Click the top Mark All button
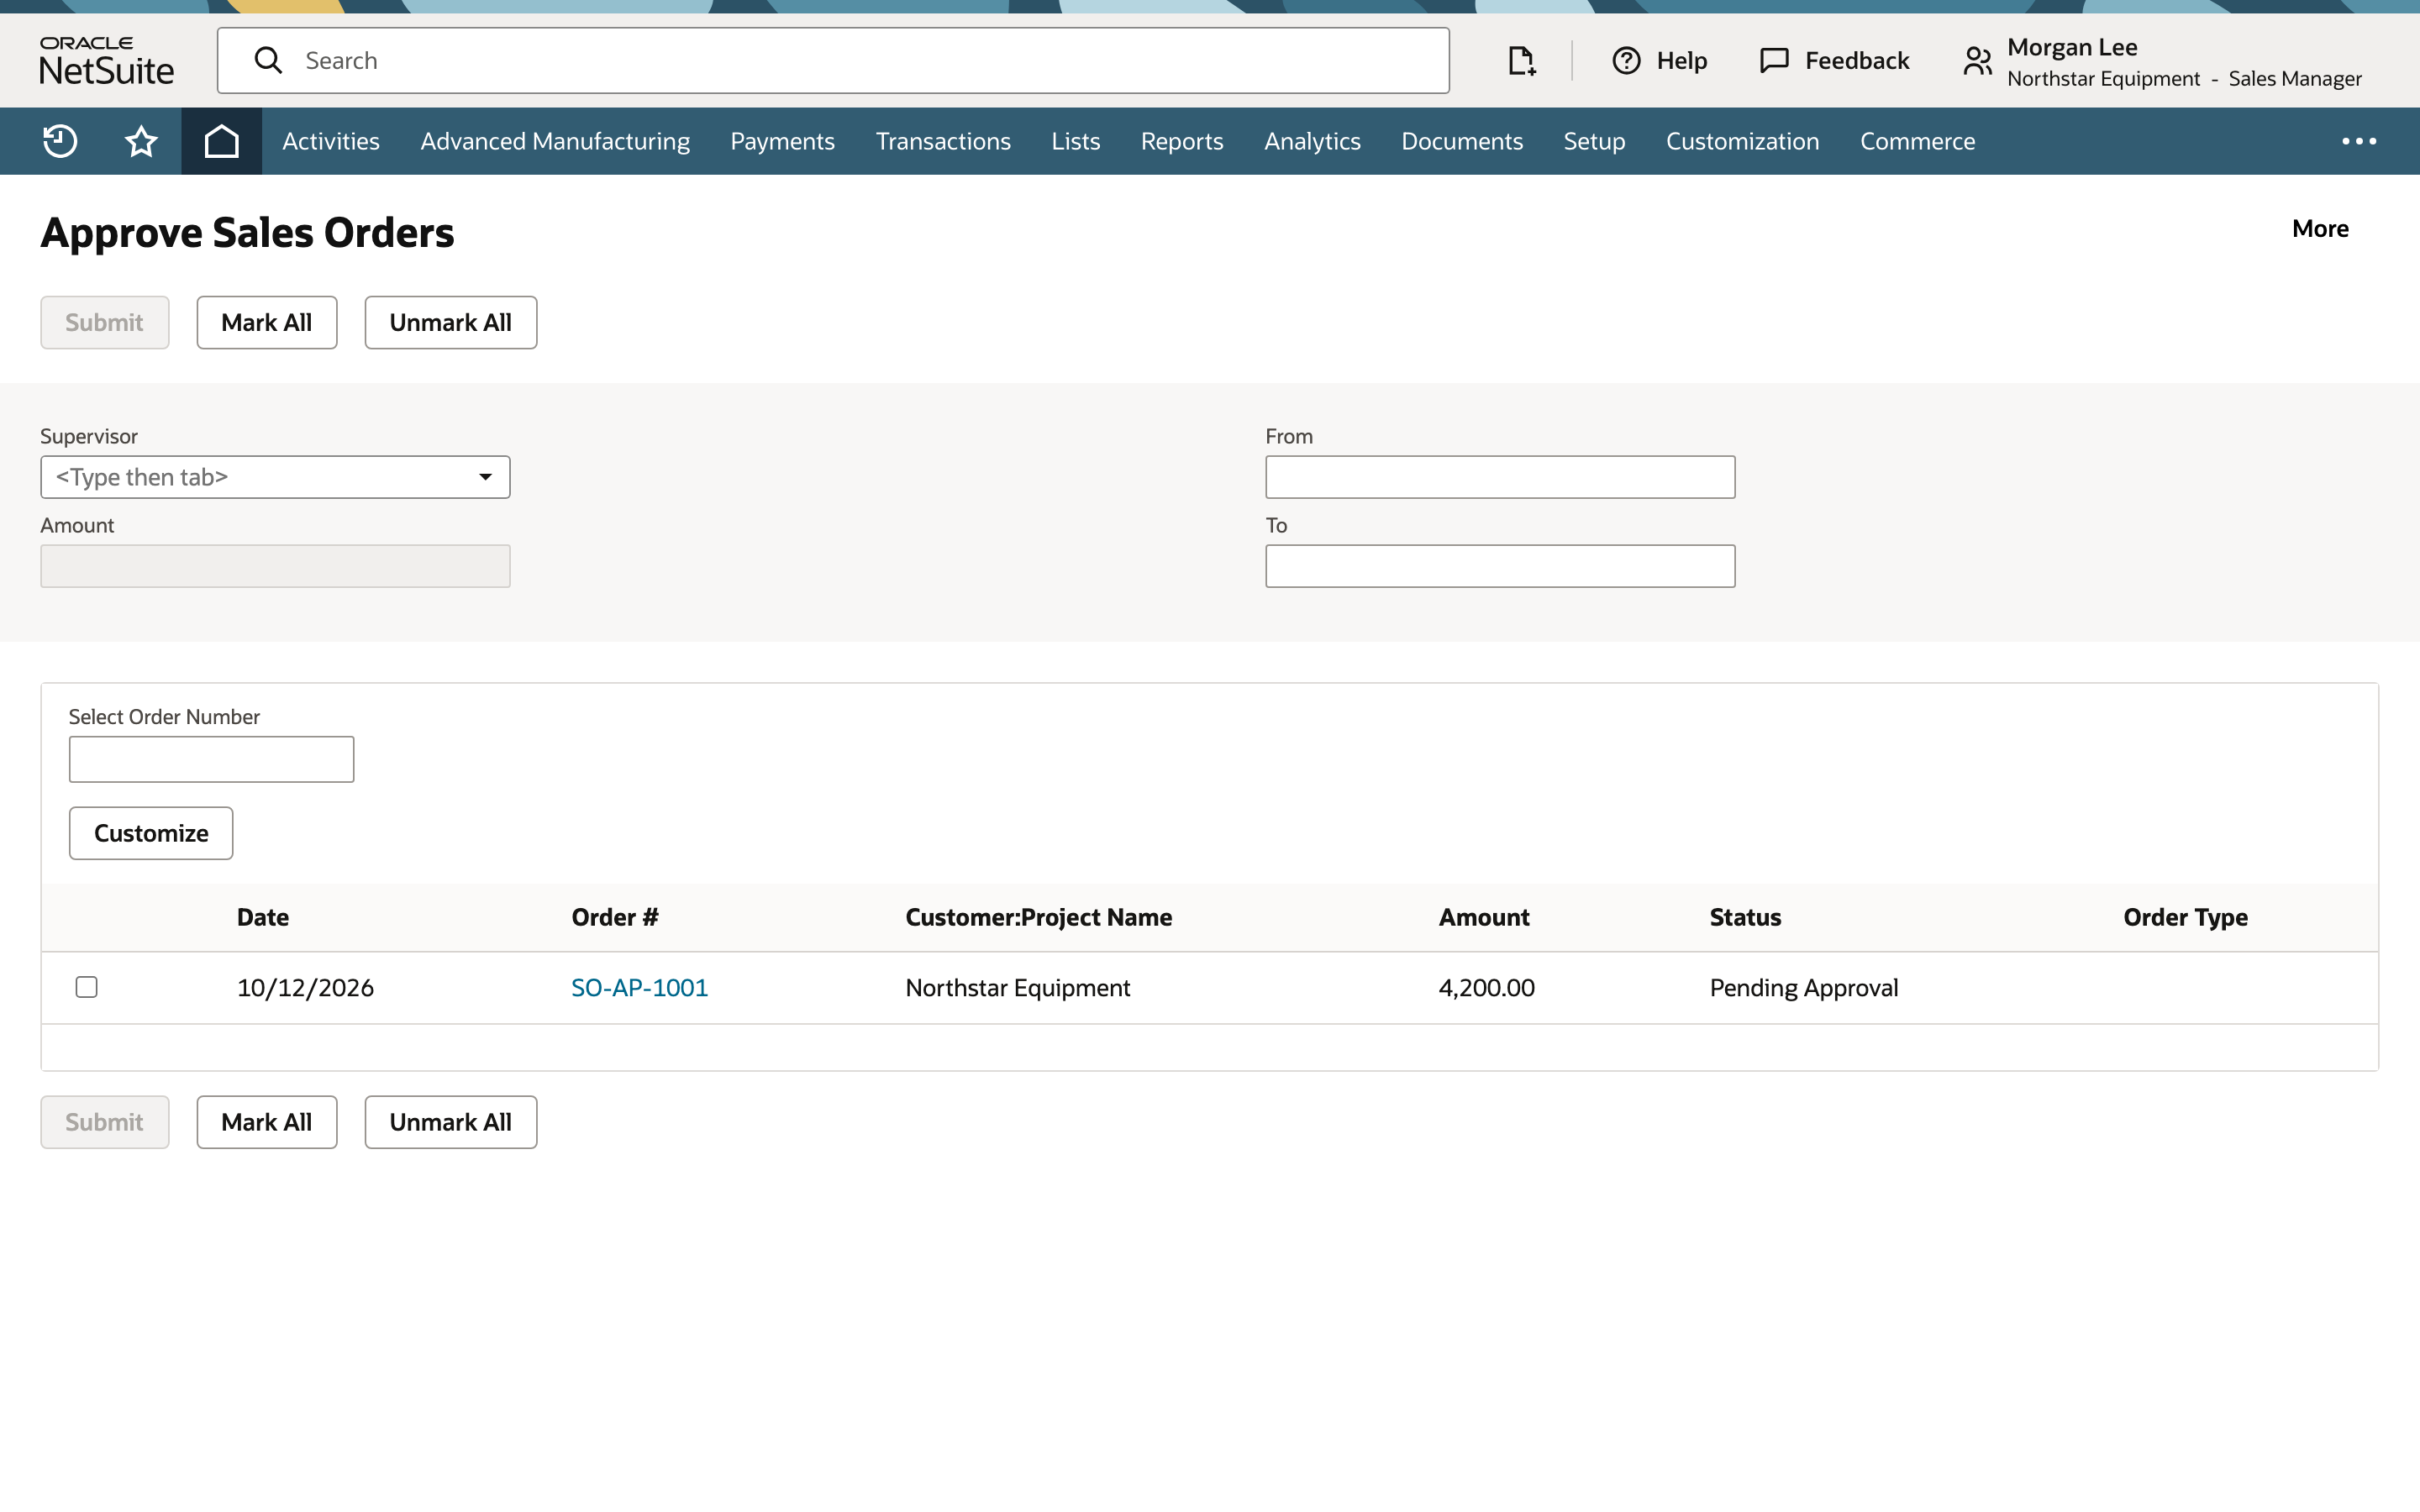 pyautogui.click(x=267, y=322)
